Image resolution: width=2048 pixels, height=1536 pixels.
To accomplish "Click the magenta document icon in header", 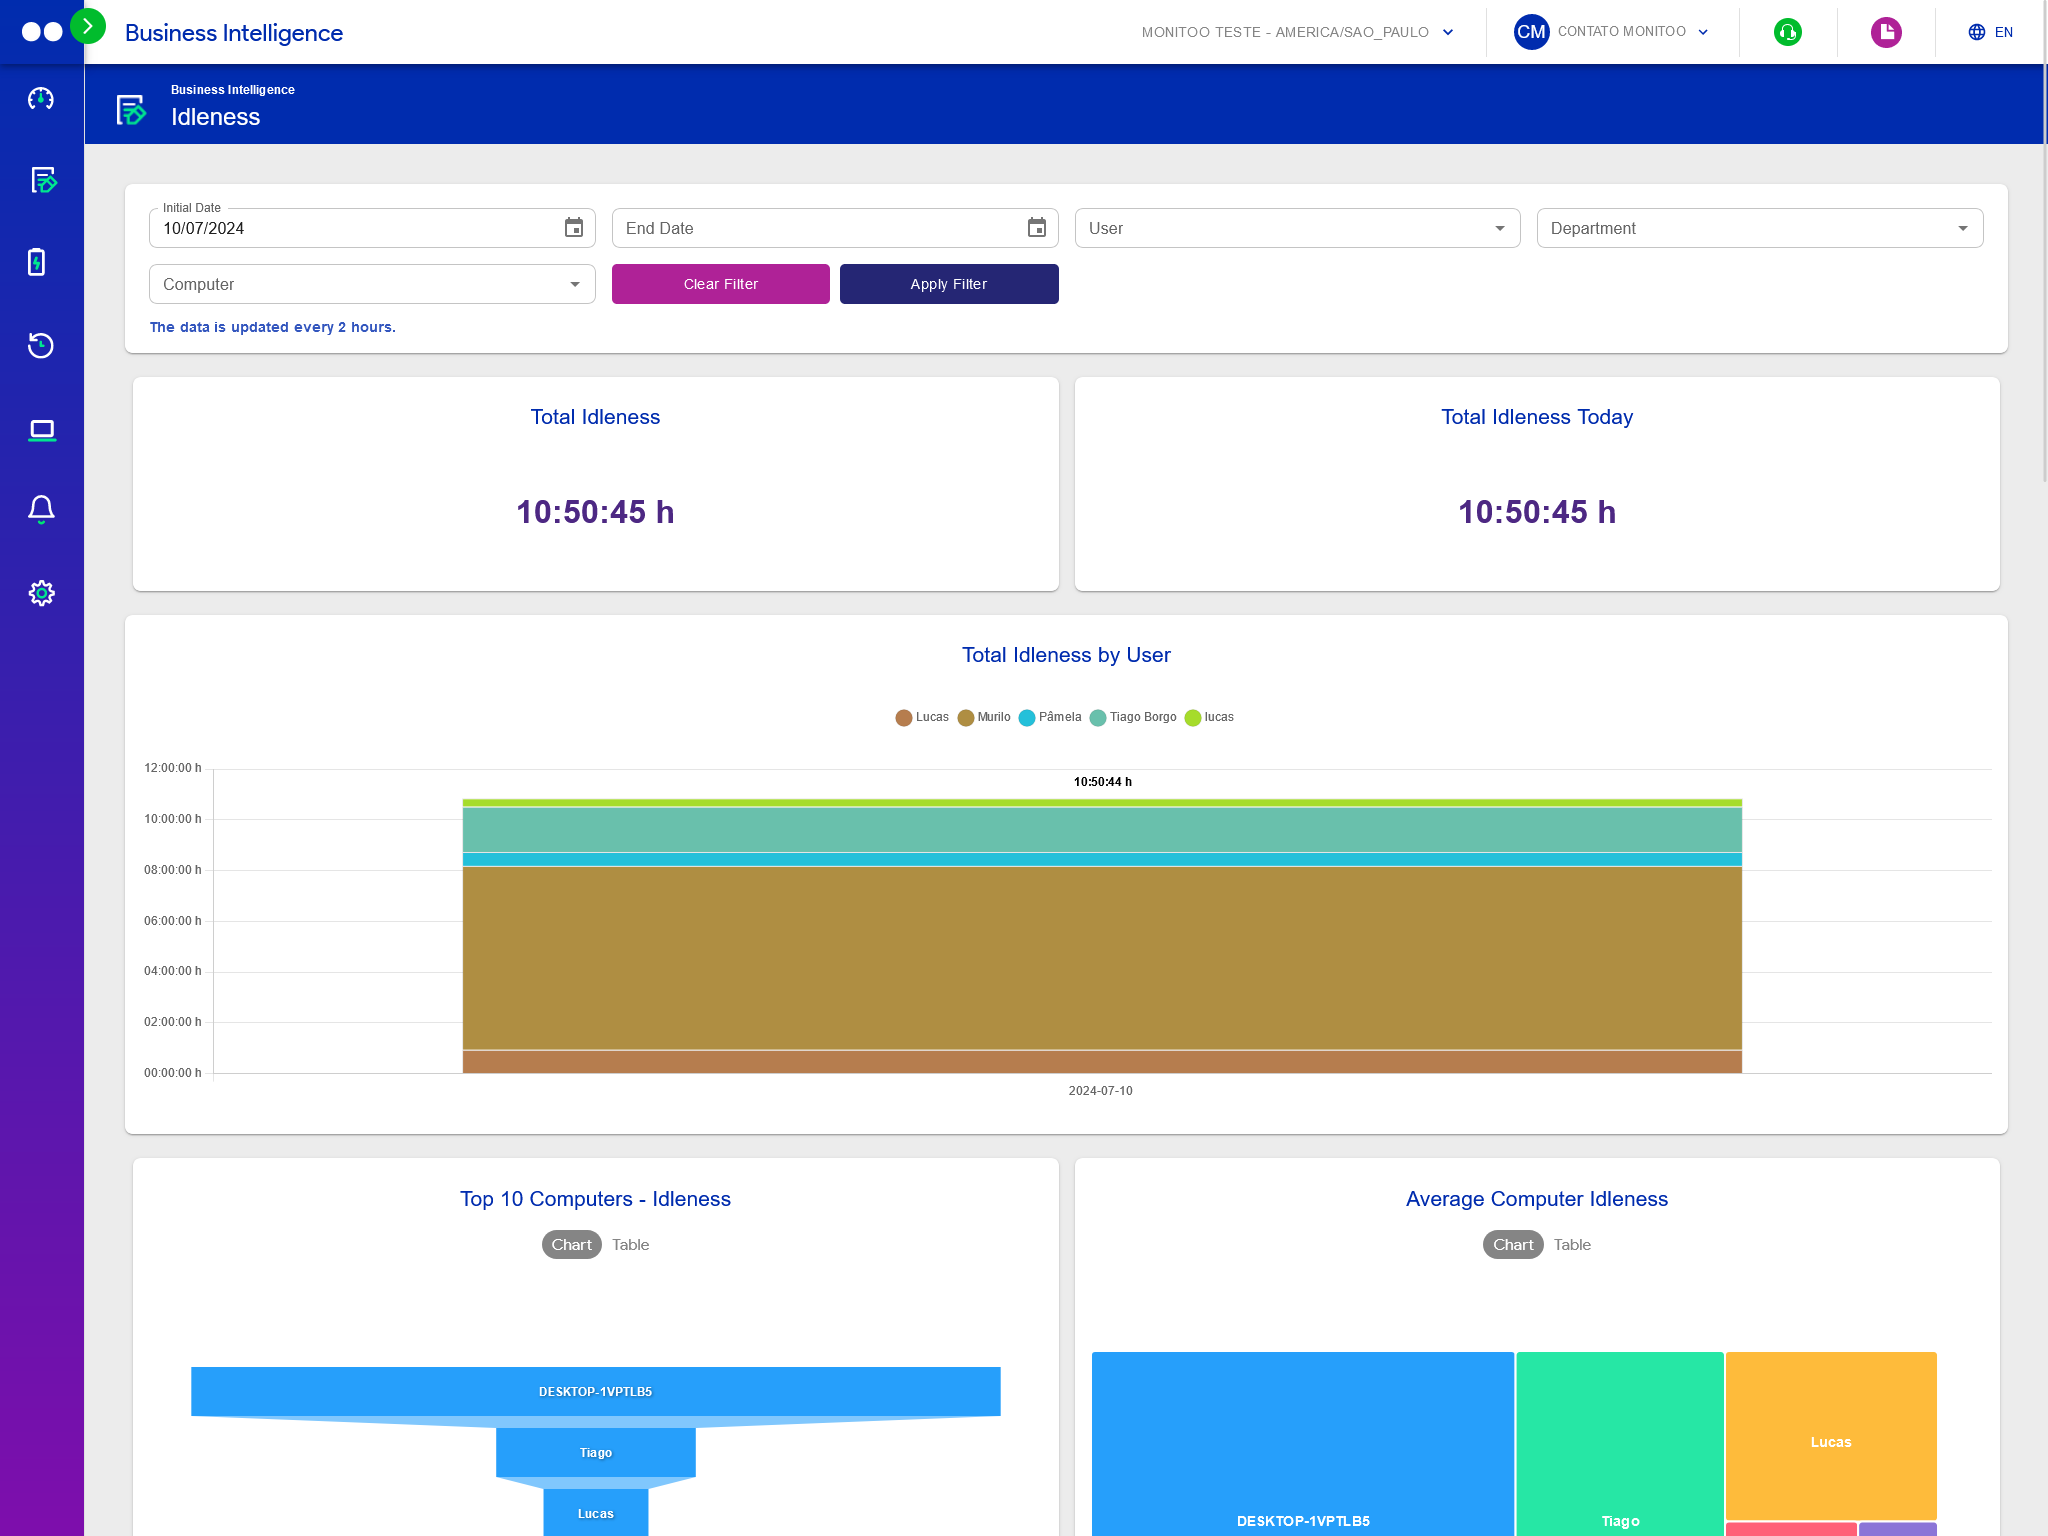I will [1885, 32].
